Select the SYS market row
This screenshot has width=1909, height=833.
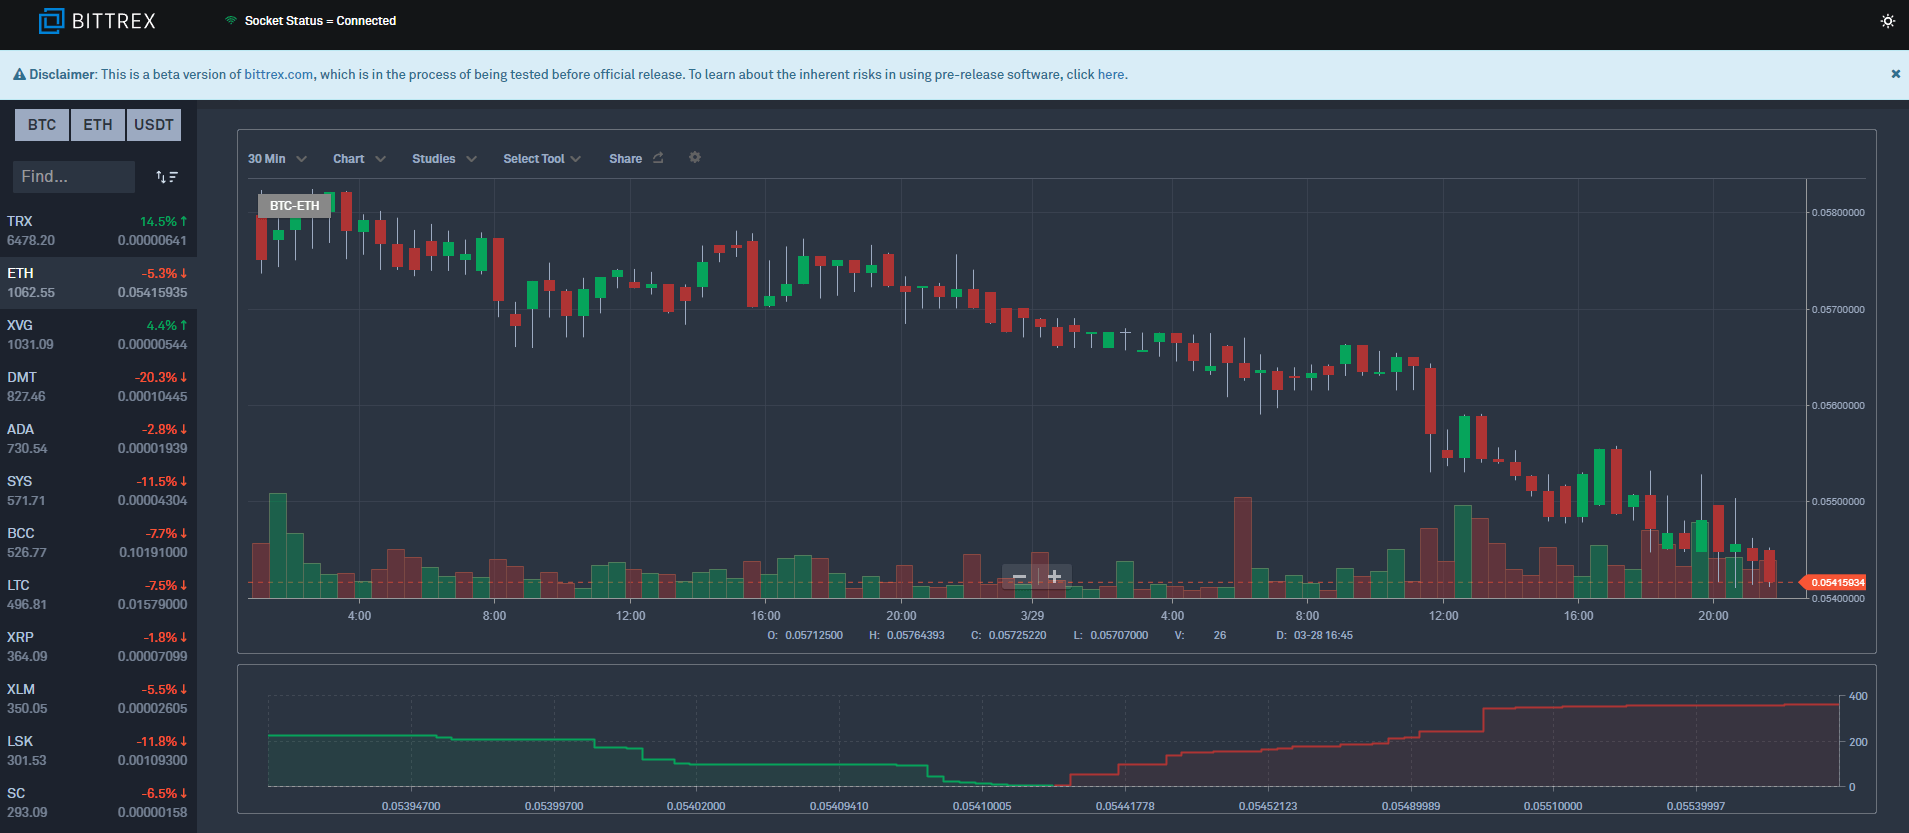[x=98, y=491]
